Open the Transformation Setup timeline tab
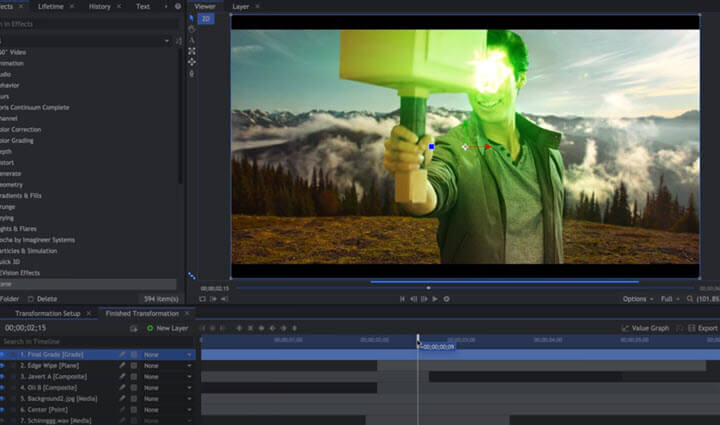Image resolution: width=720 pixels, height=425 pixels. (47, 313)
